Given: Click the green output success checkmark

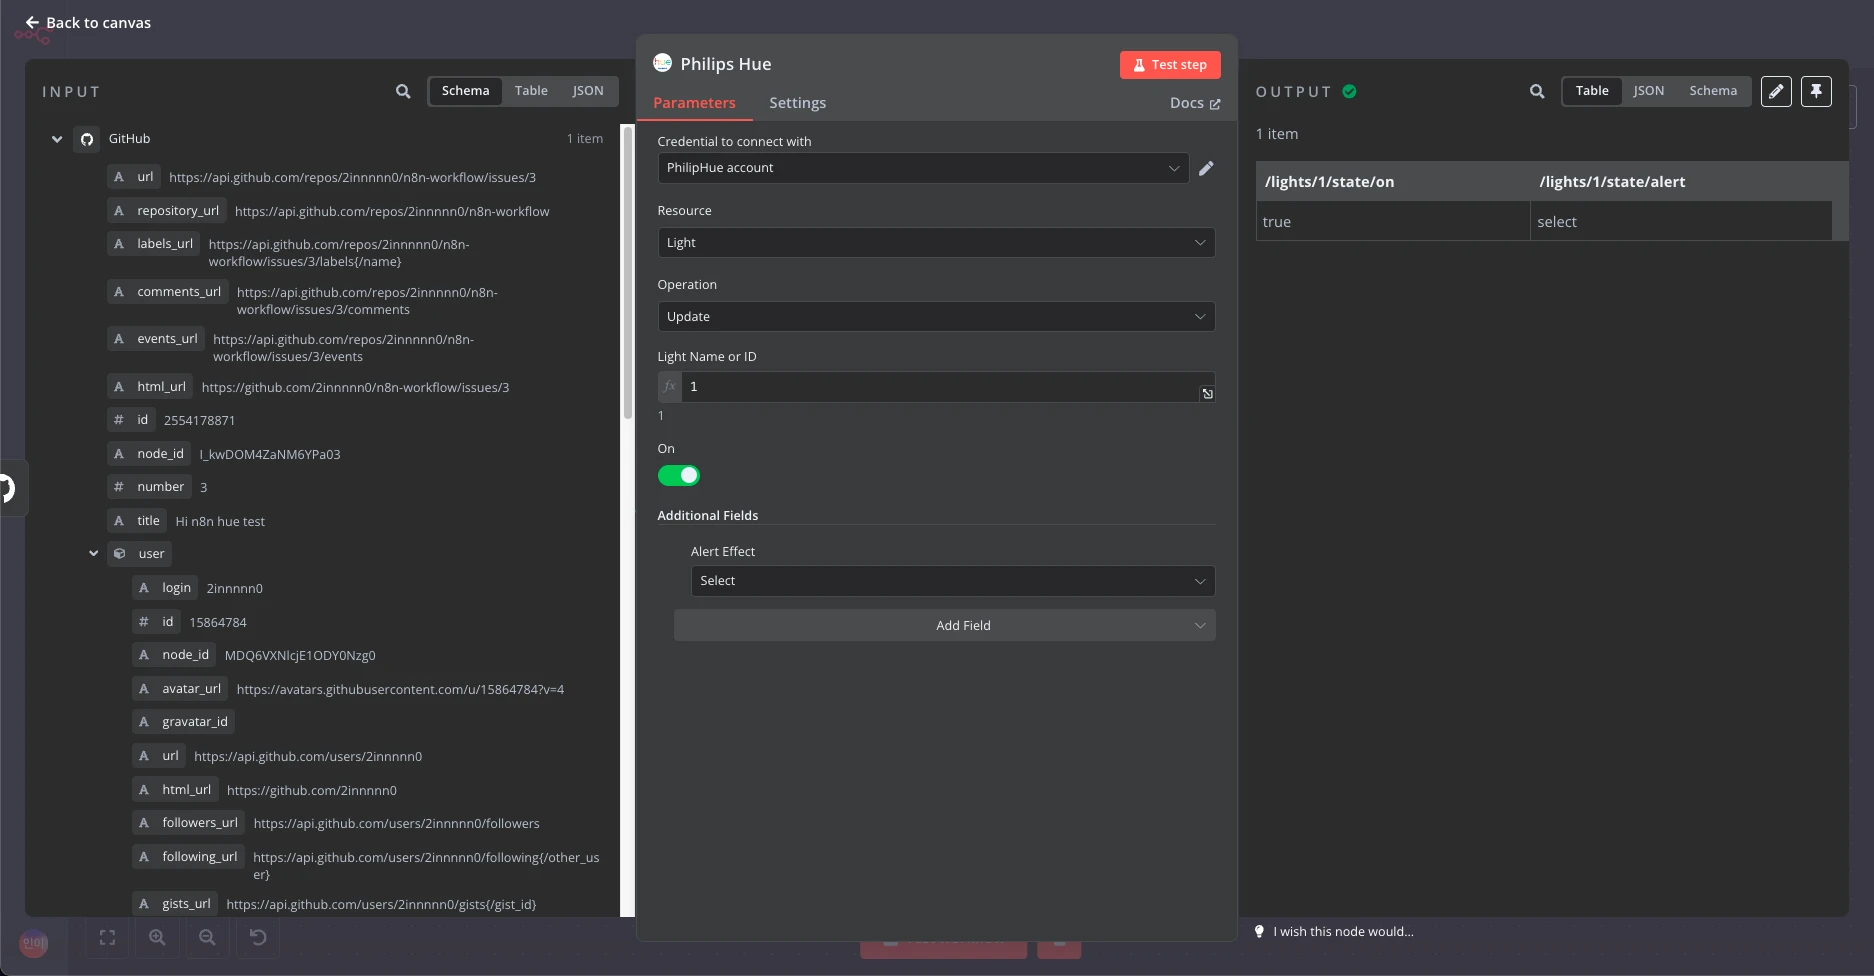Looking at the screenshot, I should tap(1349, 91).
